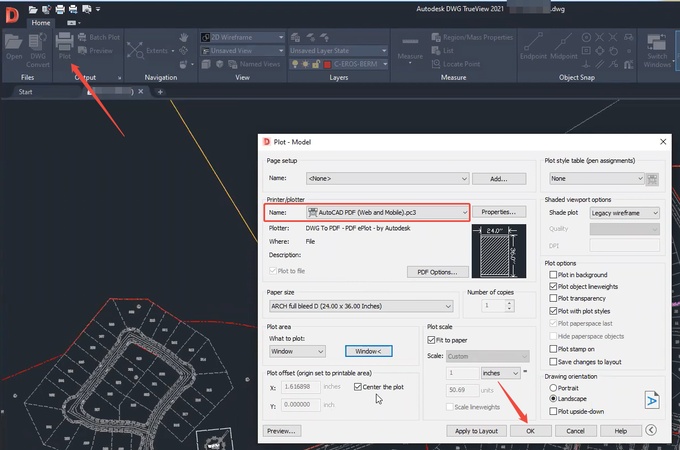Screen dimensions: 680x450
Task: Click the Open folder icon in ribbon
Action: pos(13,42)
